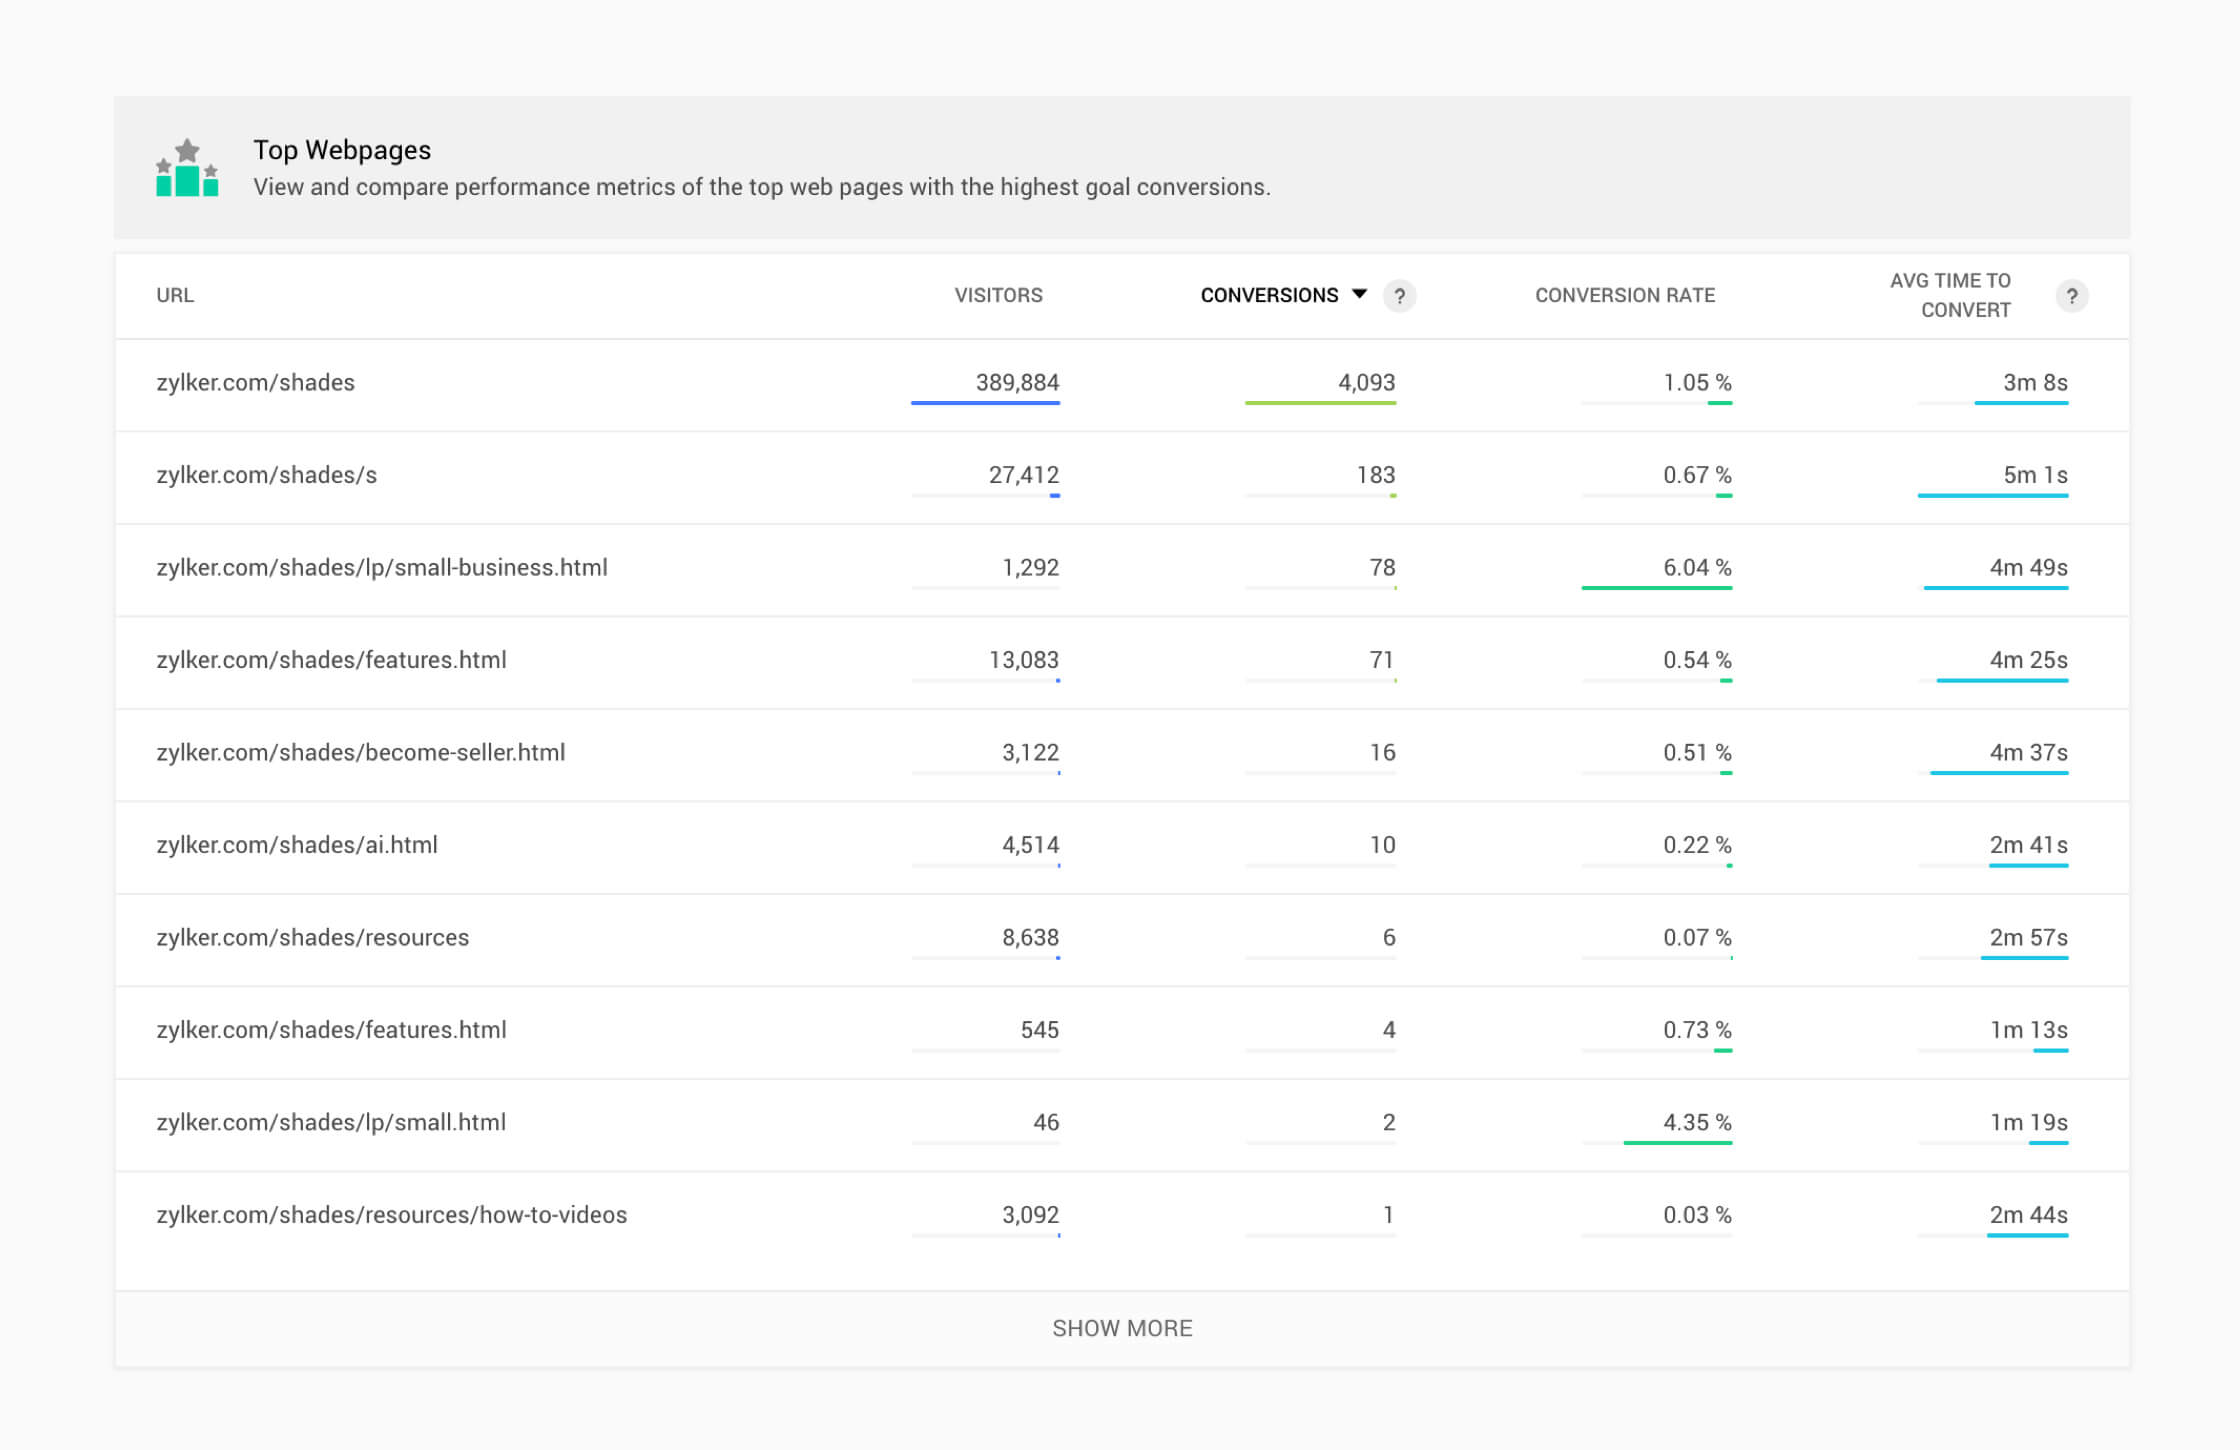Open the zylker.com/shades/lp/small.html link
The height and width of the screenshot is (1450, 2240).
point(330,1122)
